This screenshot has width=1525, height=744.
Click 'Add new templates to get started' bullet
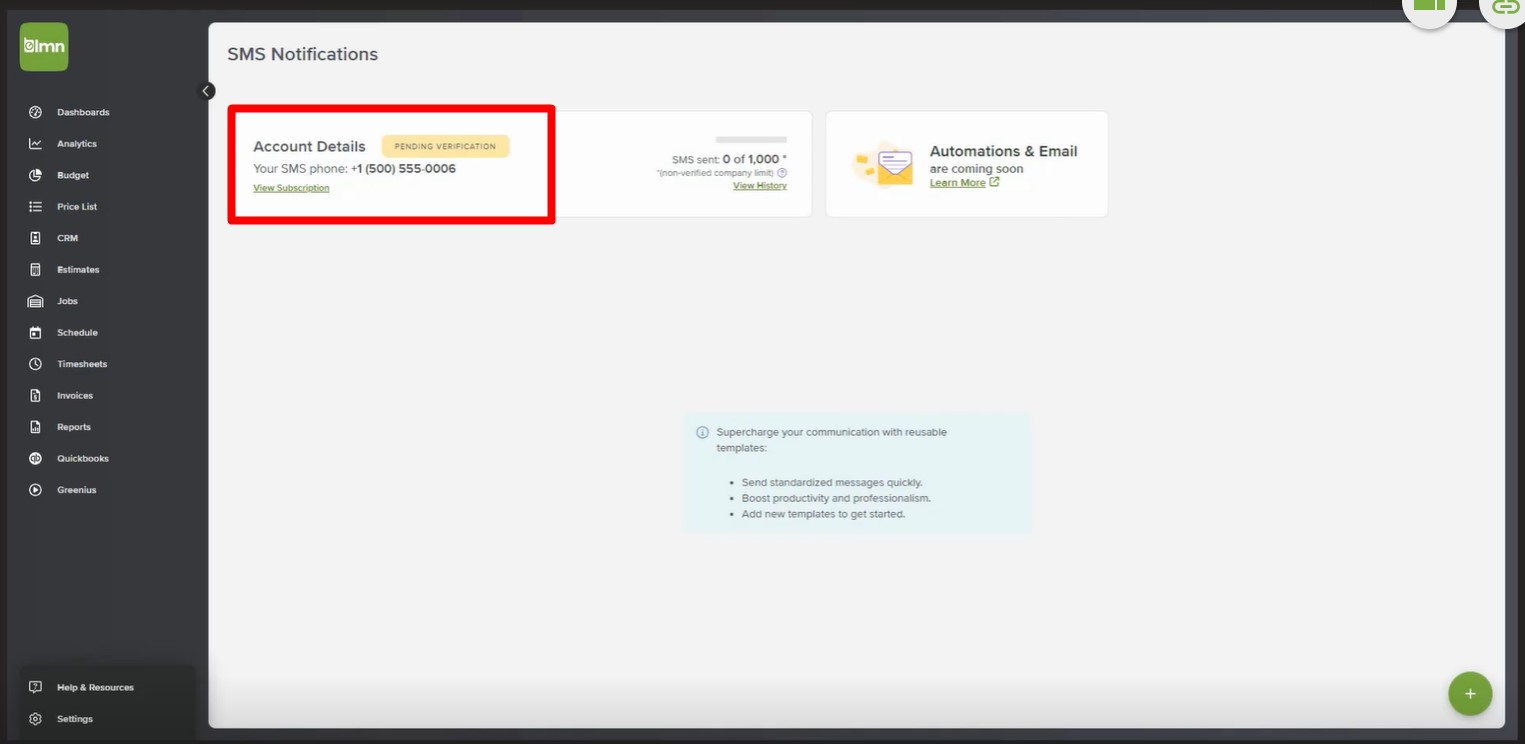pos(823,514)
